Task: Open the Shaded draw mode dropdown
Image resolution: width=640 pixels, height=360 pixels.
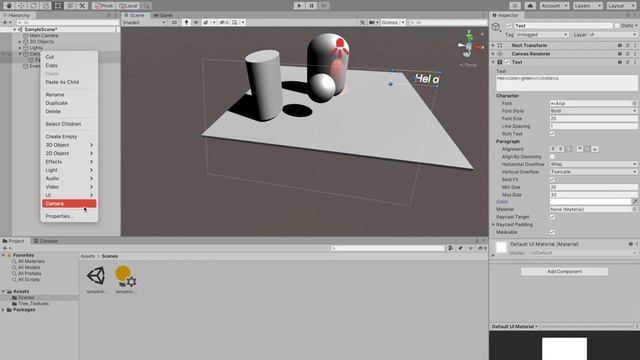Action: (144, 22)
